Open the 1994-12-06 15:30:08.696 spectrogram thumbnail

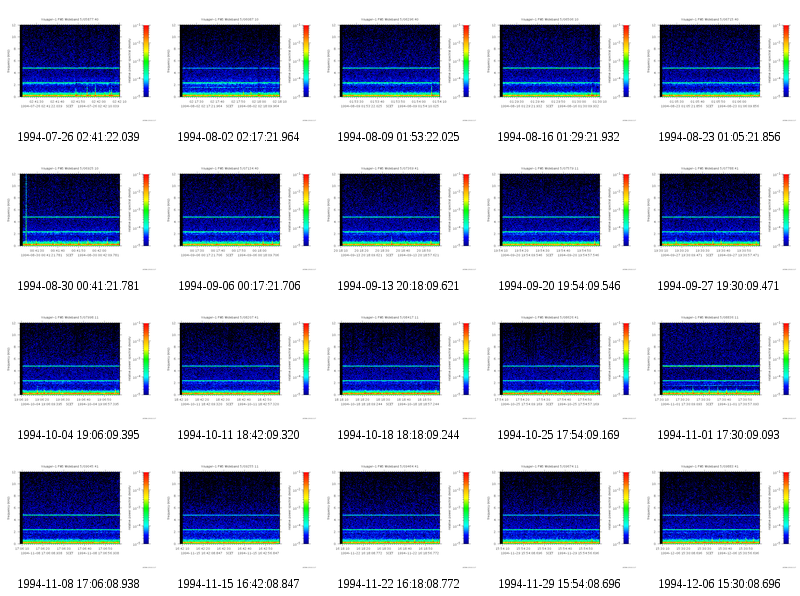click(x=719, y=516)
